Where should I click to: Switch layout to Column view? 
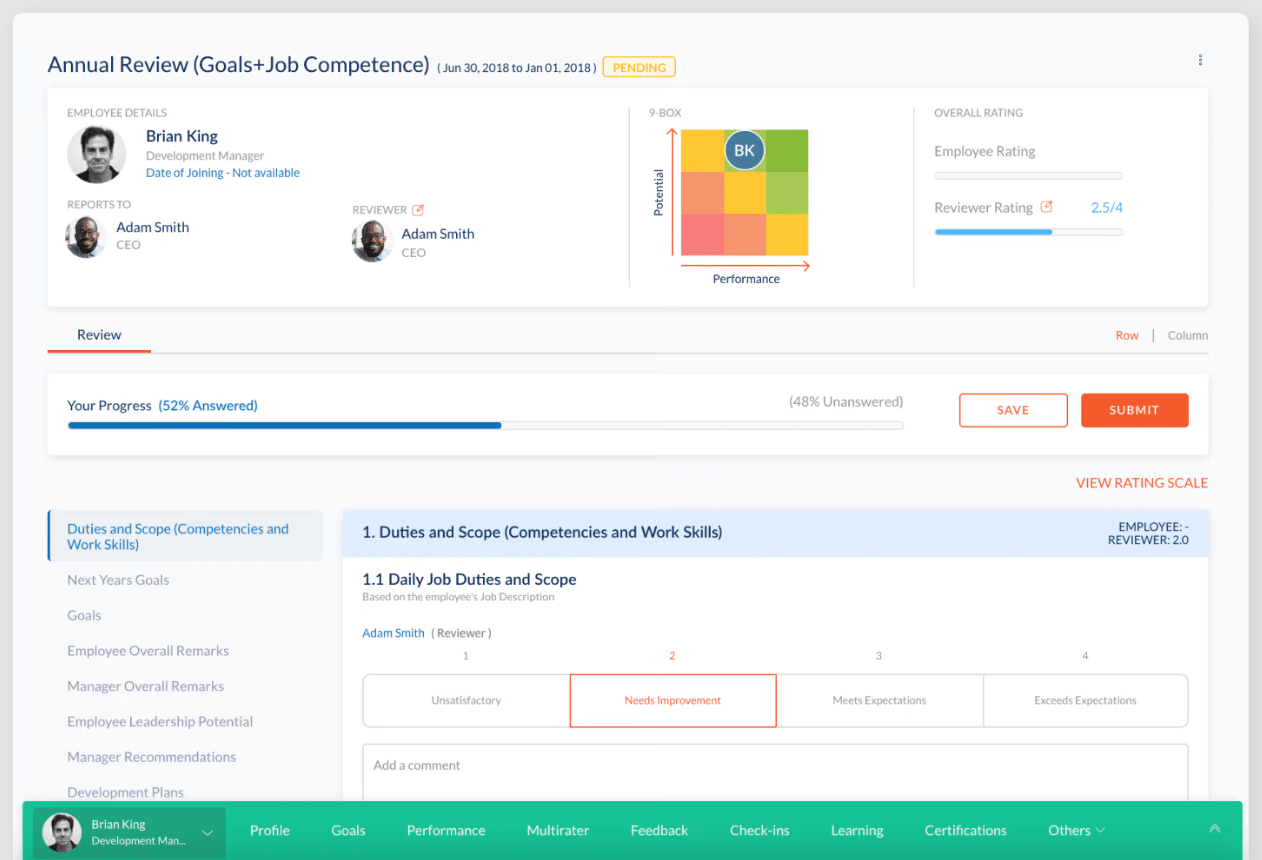tap(1188, 335)
